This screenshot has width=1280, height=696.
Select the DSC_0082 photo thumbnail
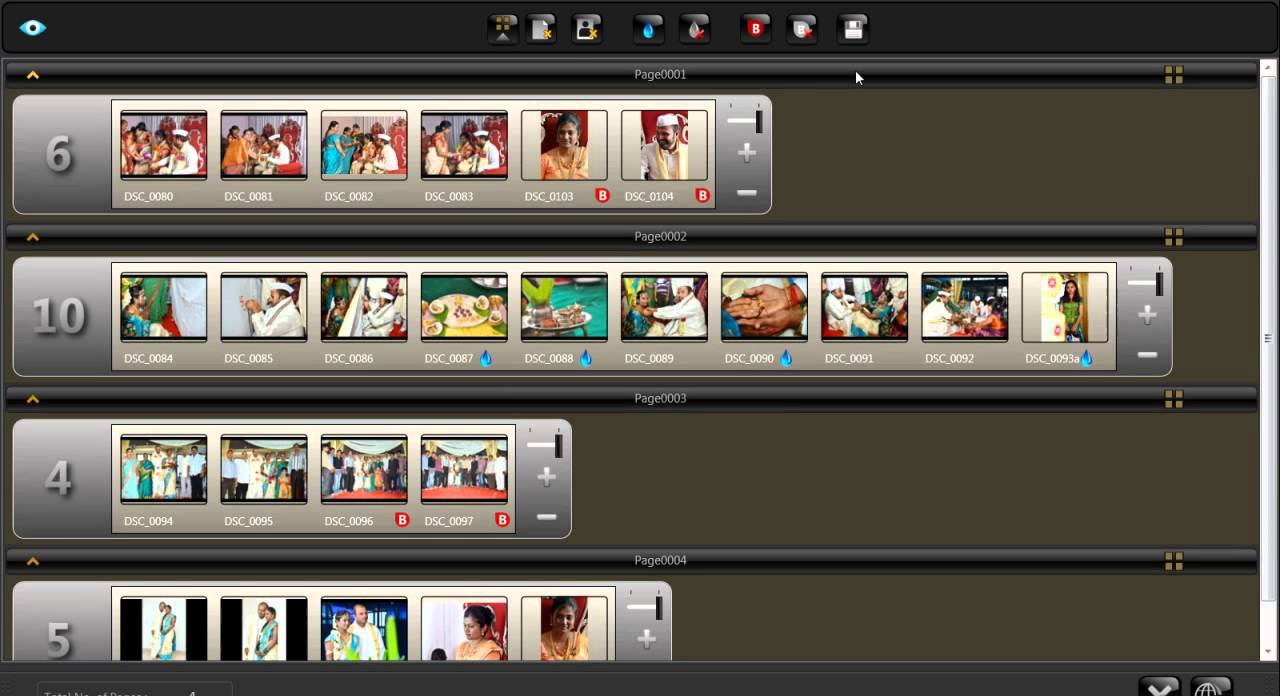[x=364, y=145]
